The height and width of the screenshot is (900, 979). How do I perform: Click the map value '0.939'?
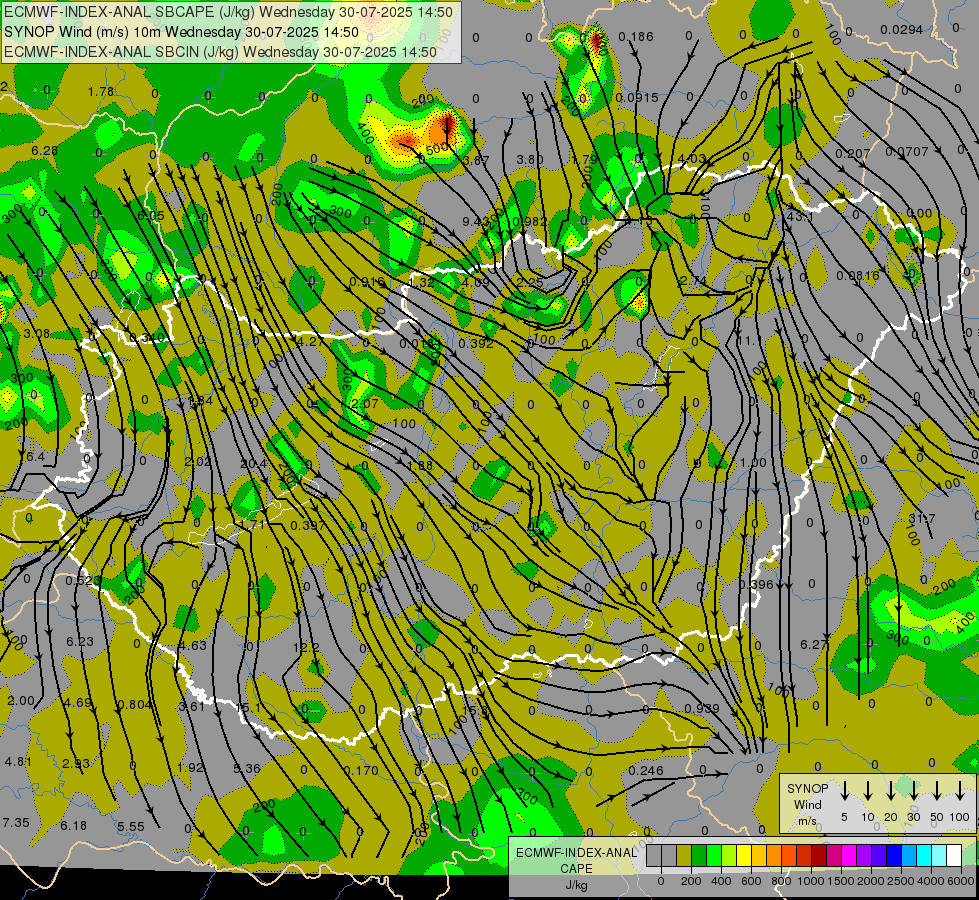pyautogui.click(x=702, y=708)
